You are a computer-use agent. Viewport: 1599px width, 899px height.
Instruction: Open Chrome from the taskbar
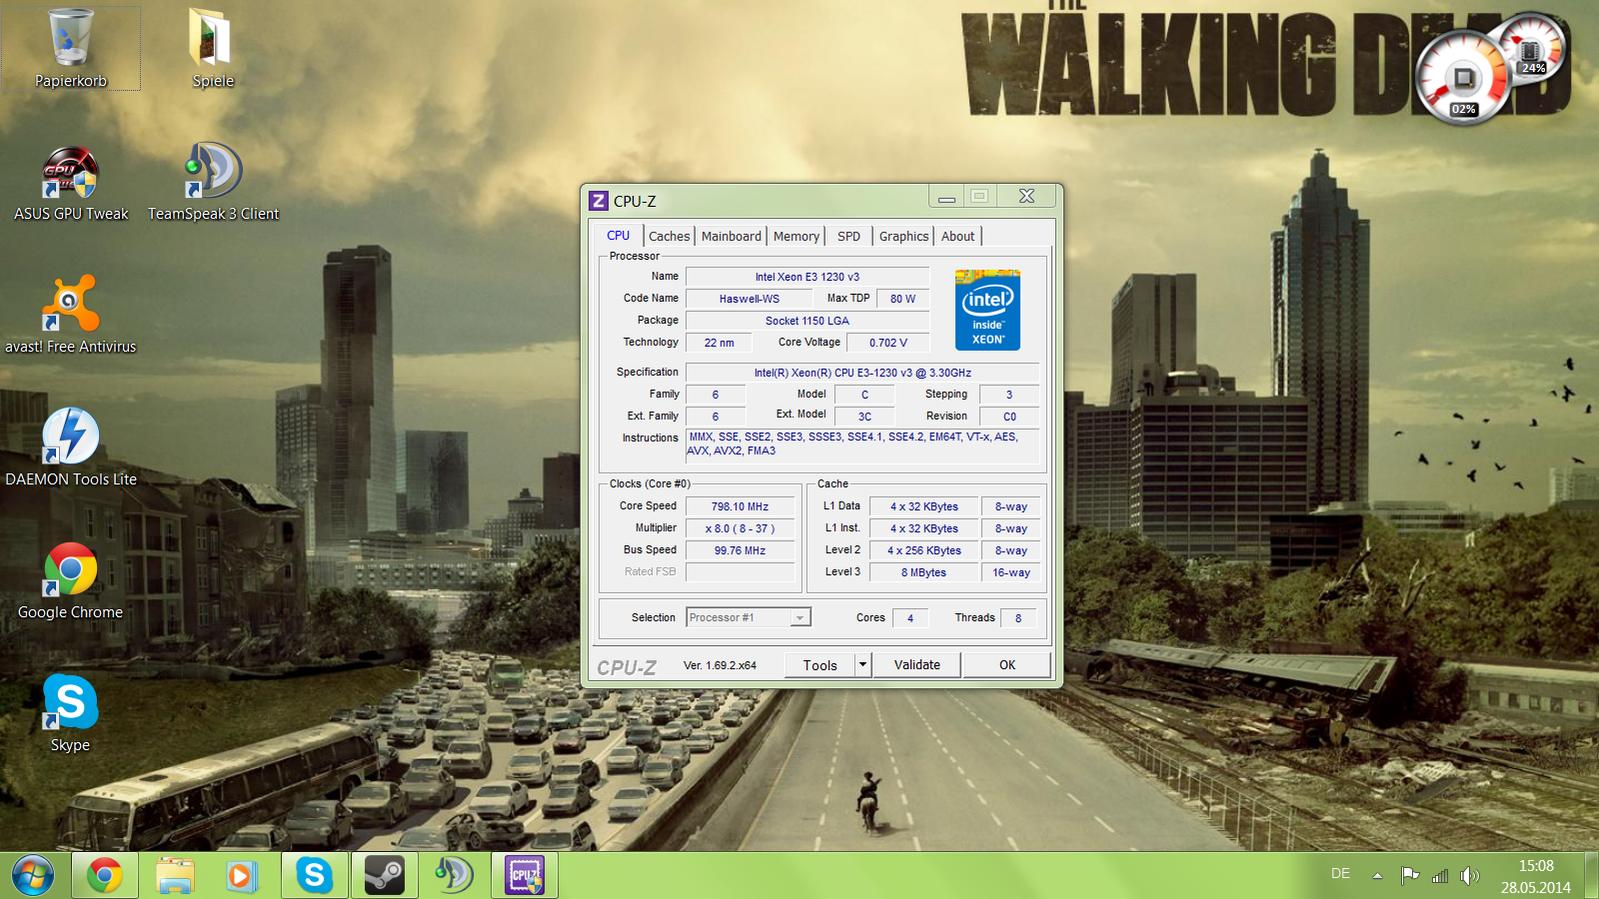[x=104, y=876]
